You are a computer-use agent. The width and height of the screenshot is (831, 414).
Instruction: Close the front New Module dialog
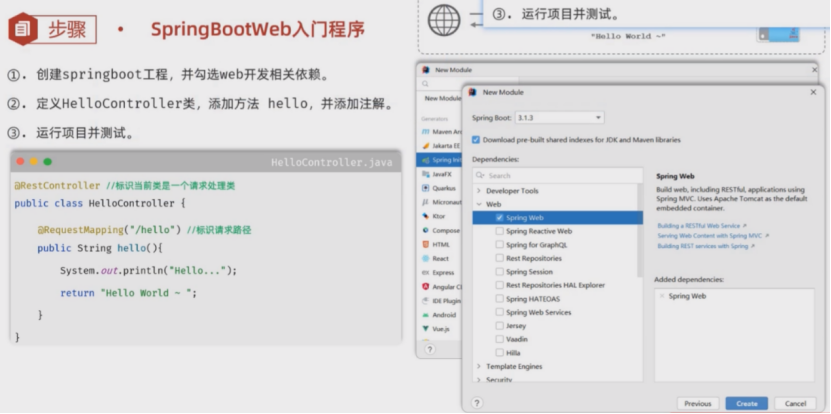[x=814, y=92]
